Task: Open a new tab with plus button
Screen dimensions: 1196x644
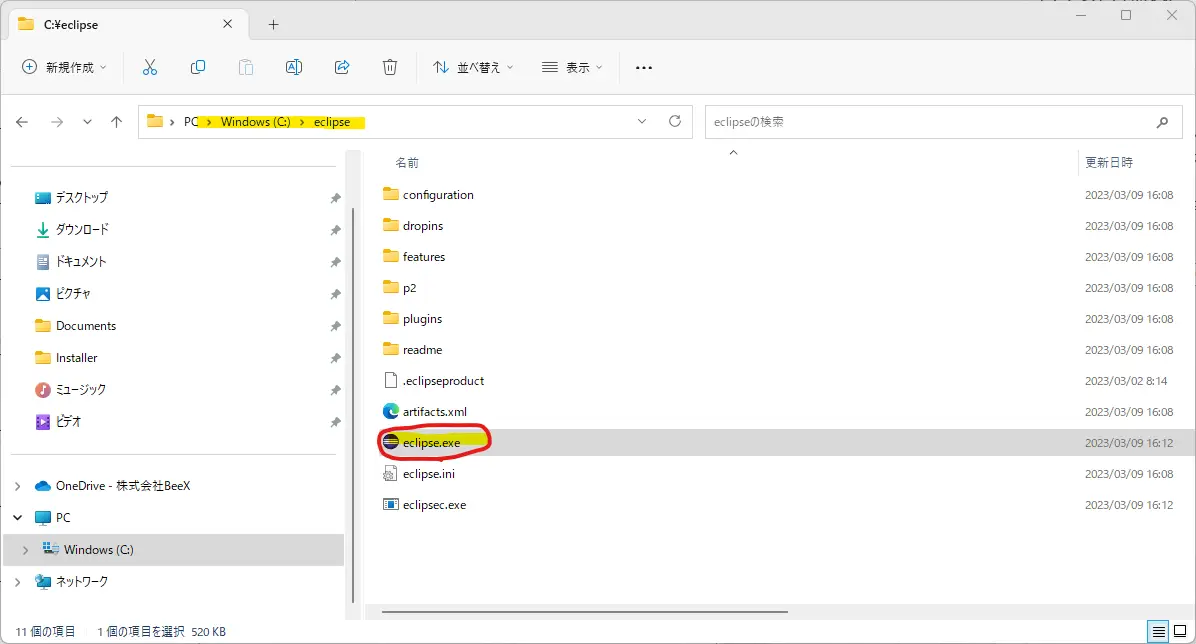Action: [273, 24]
